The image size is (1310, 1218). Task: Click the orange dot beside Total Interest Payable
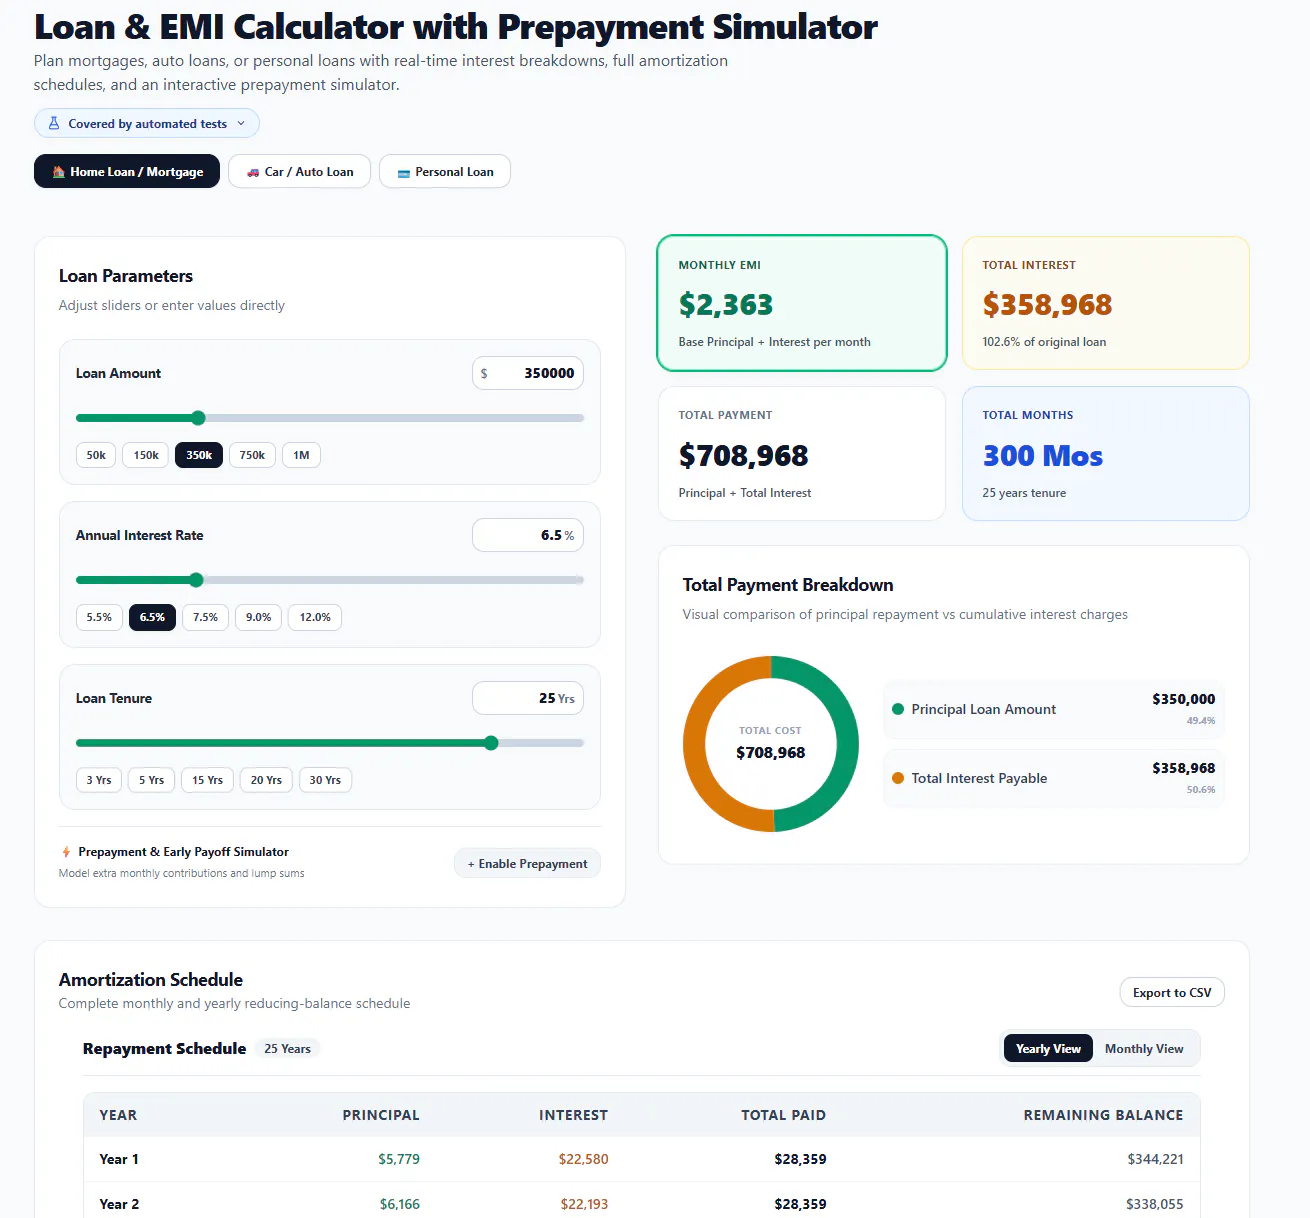[x=898, y=778]
